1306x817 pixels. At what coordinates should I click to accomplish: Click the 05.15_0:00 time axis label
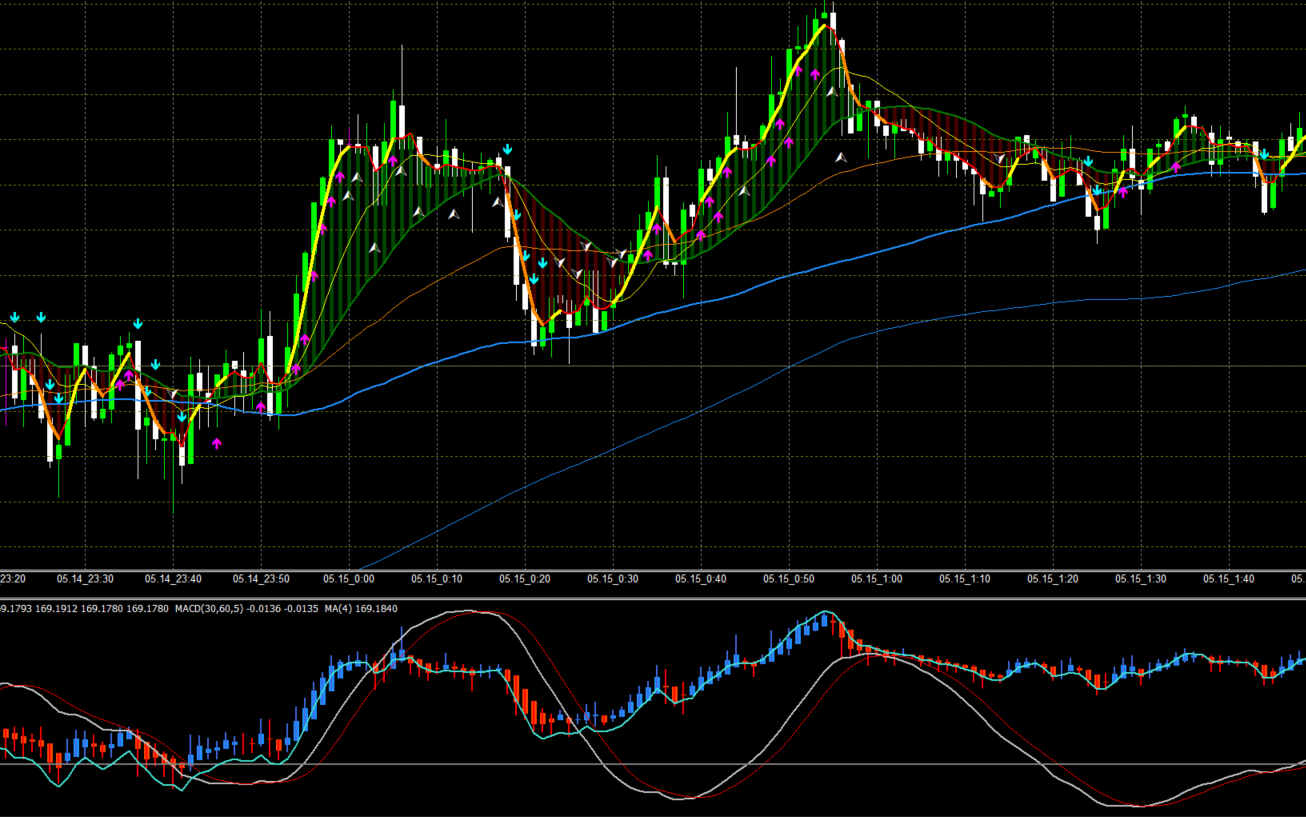[349, 579]
